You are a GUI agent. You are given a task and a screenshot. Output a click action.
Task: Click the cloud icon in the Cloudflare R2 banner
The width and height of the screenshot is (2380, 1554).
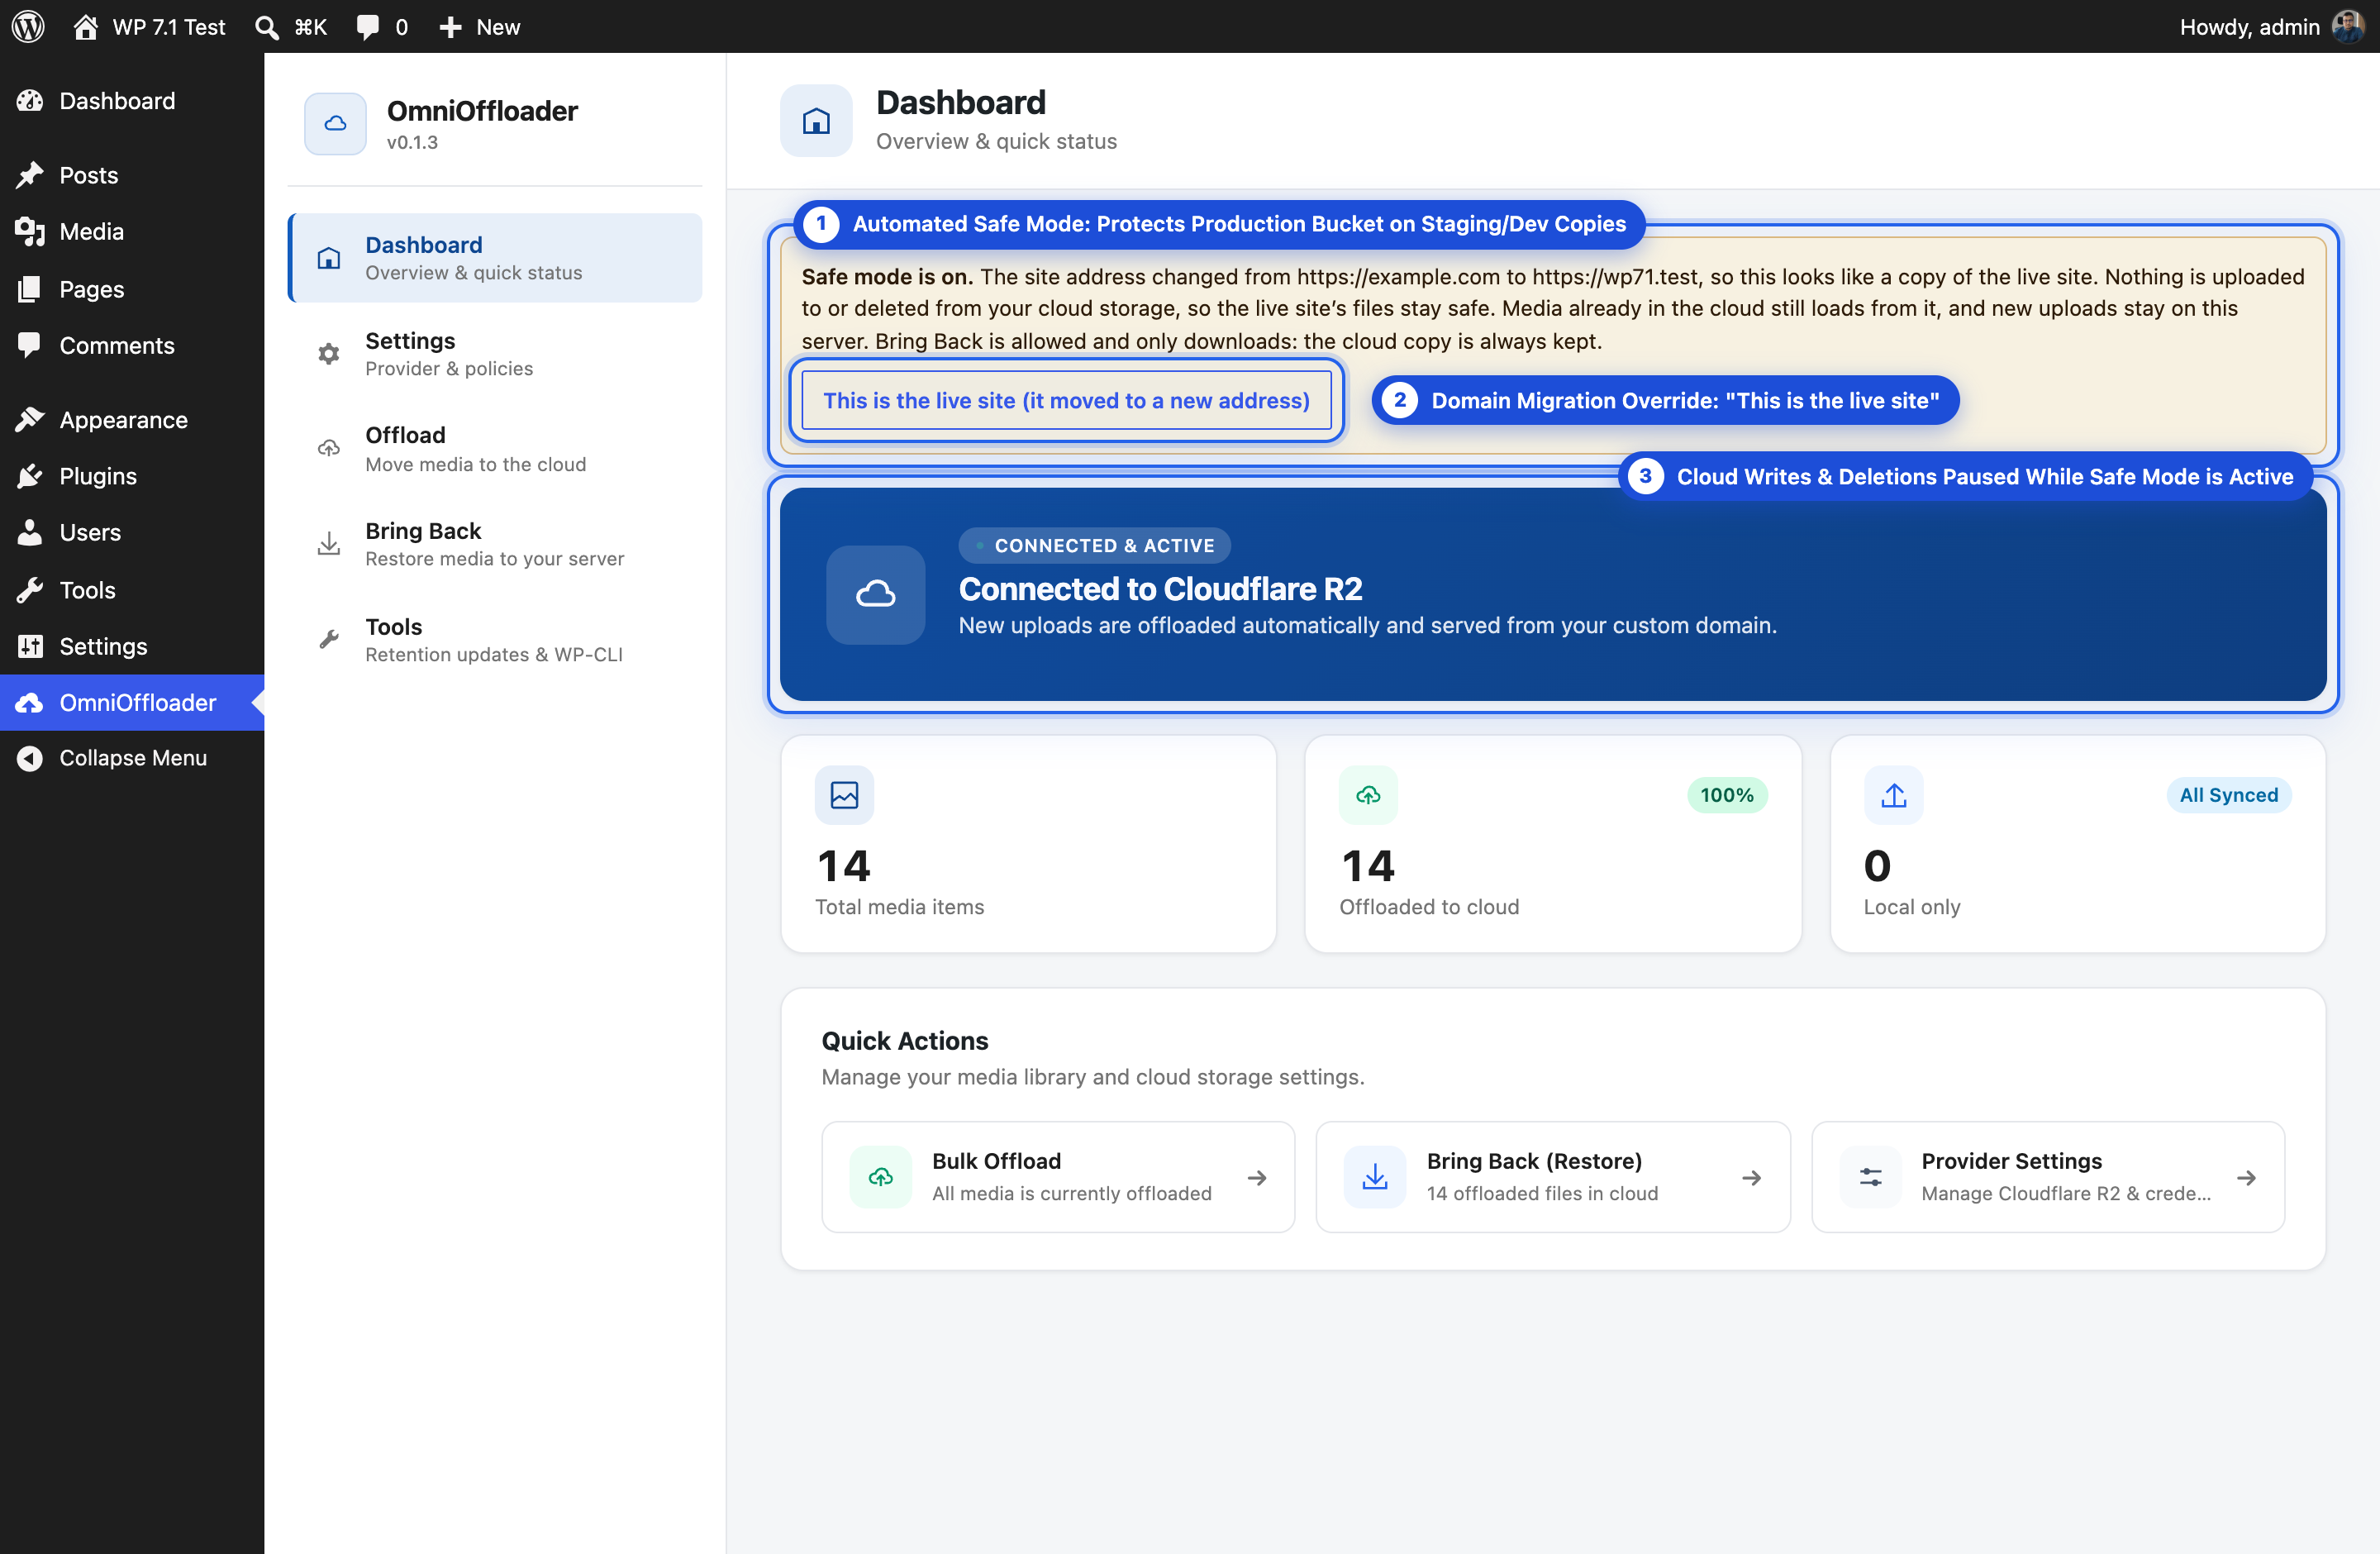[x=875, y=594]
